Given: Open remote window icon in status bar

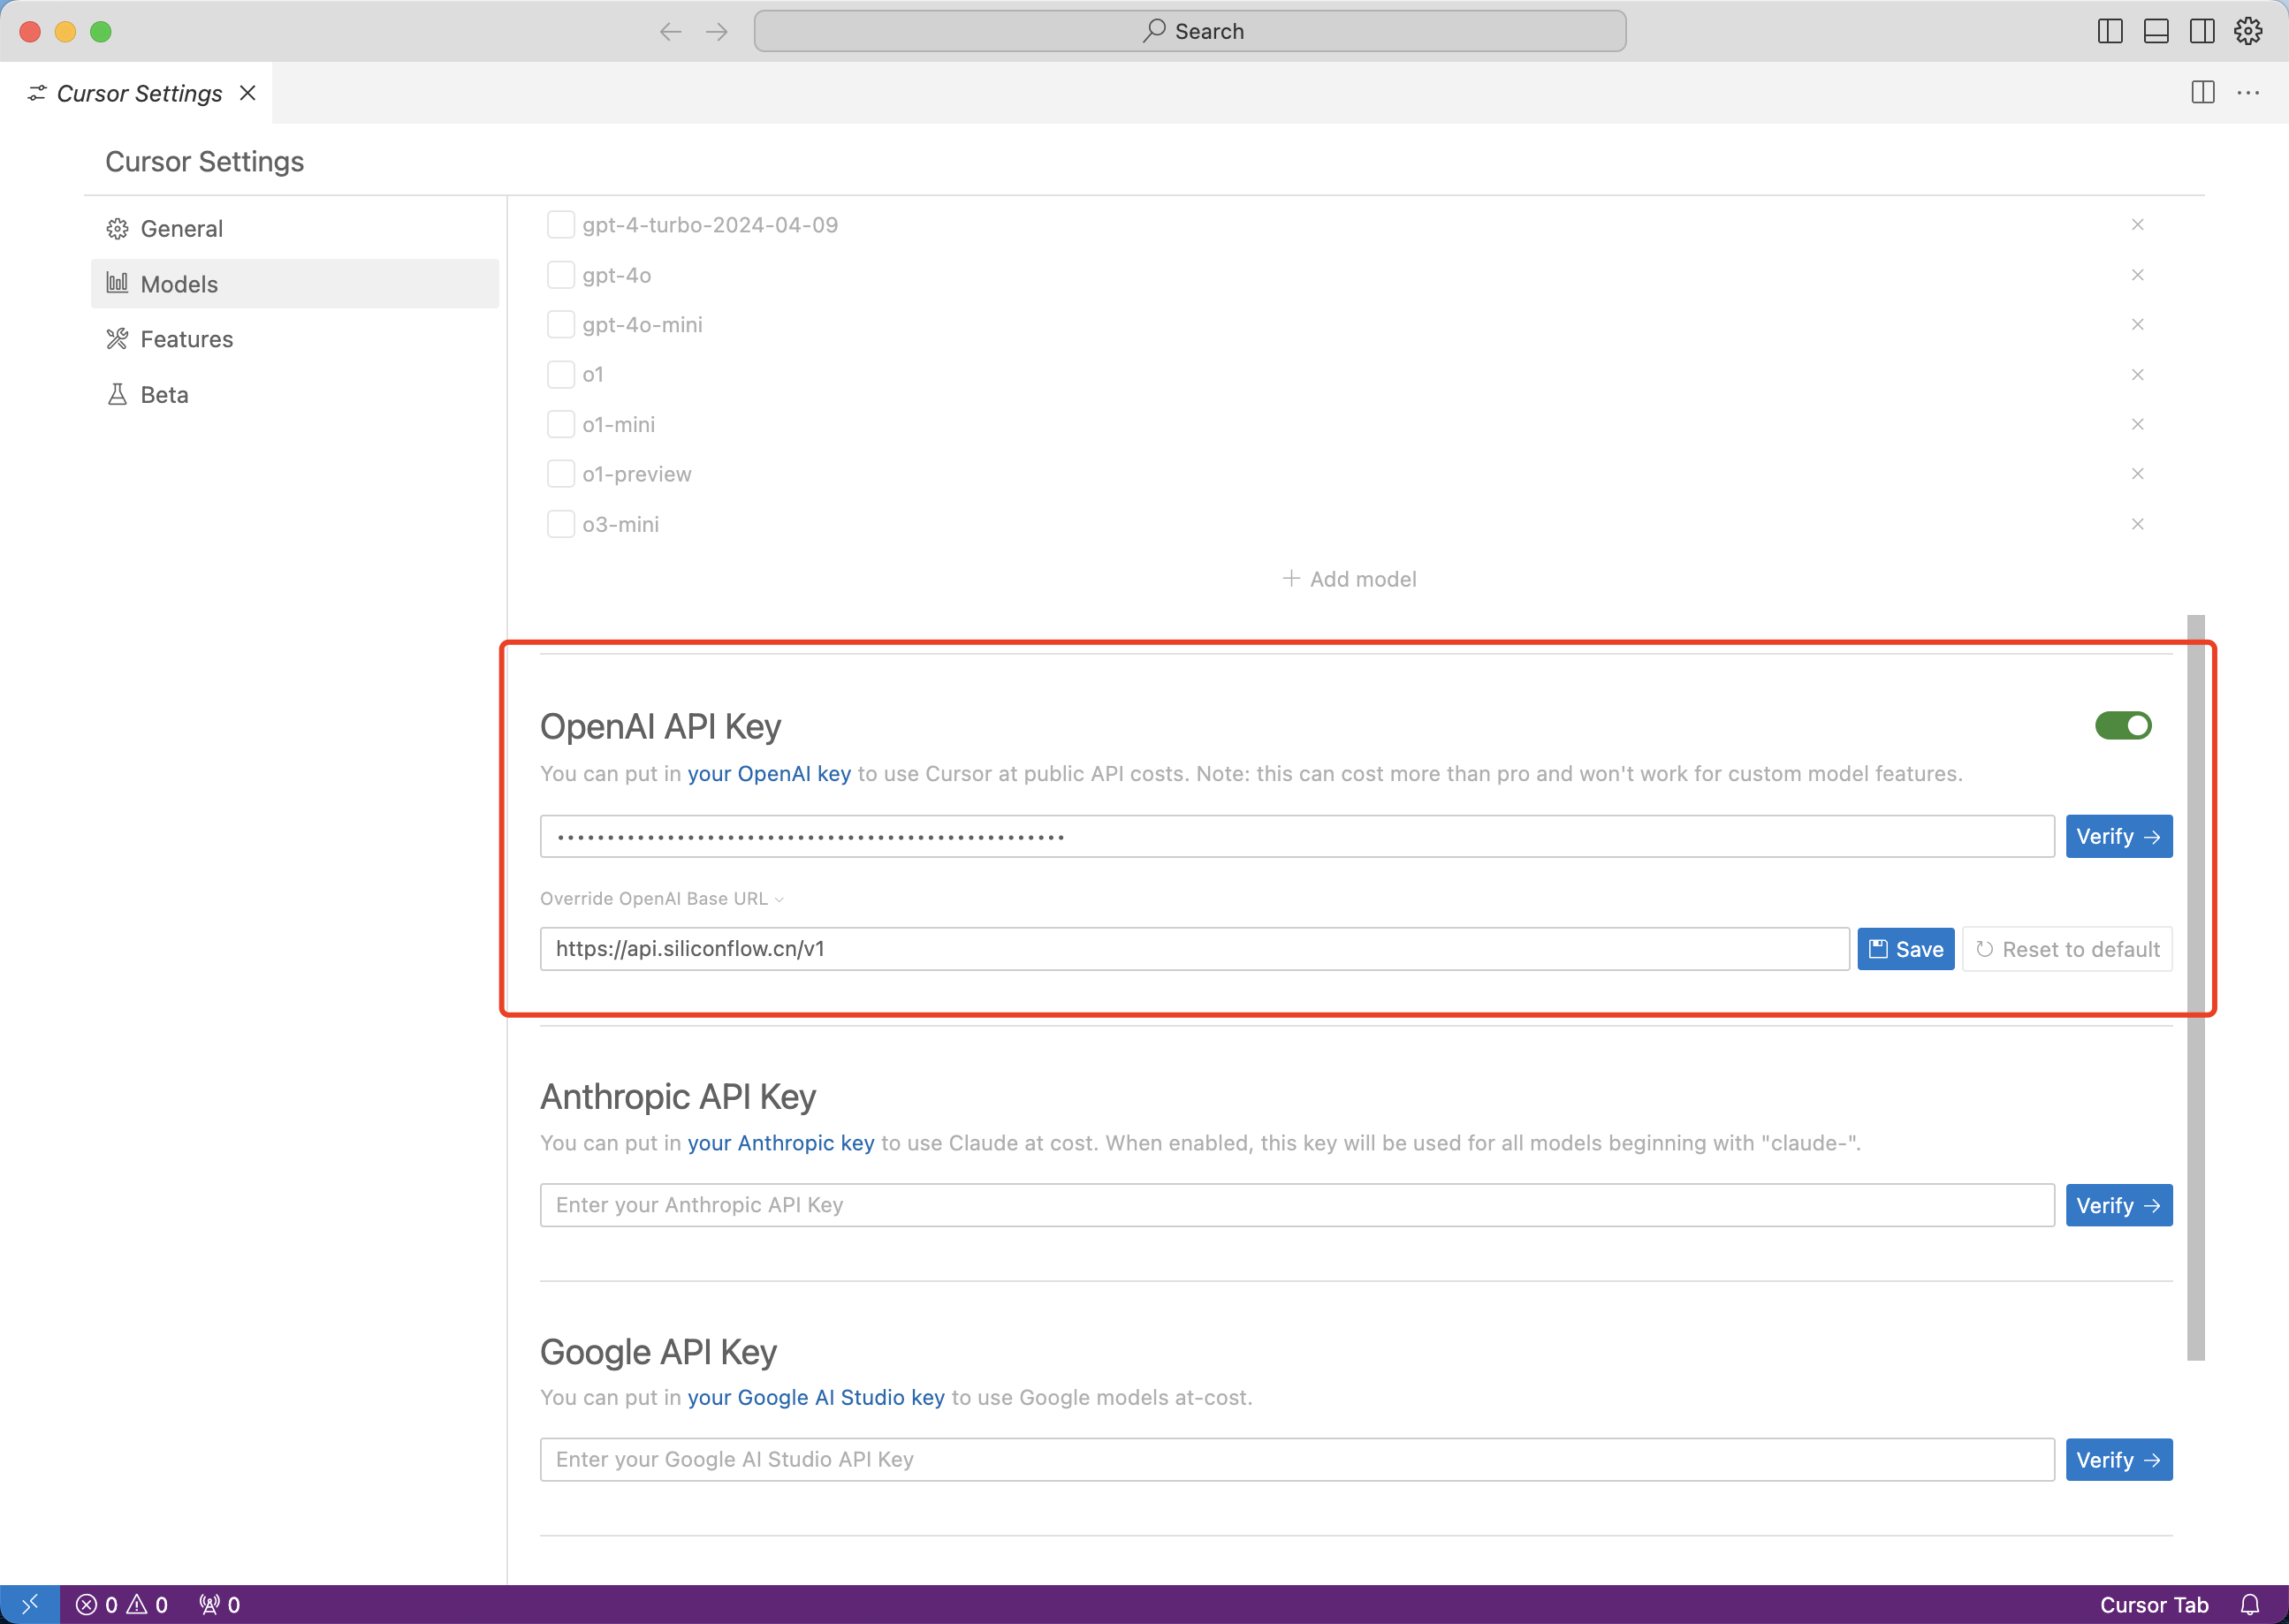Looking at the screenshot, I should (30, 1604).
